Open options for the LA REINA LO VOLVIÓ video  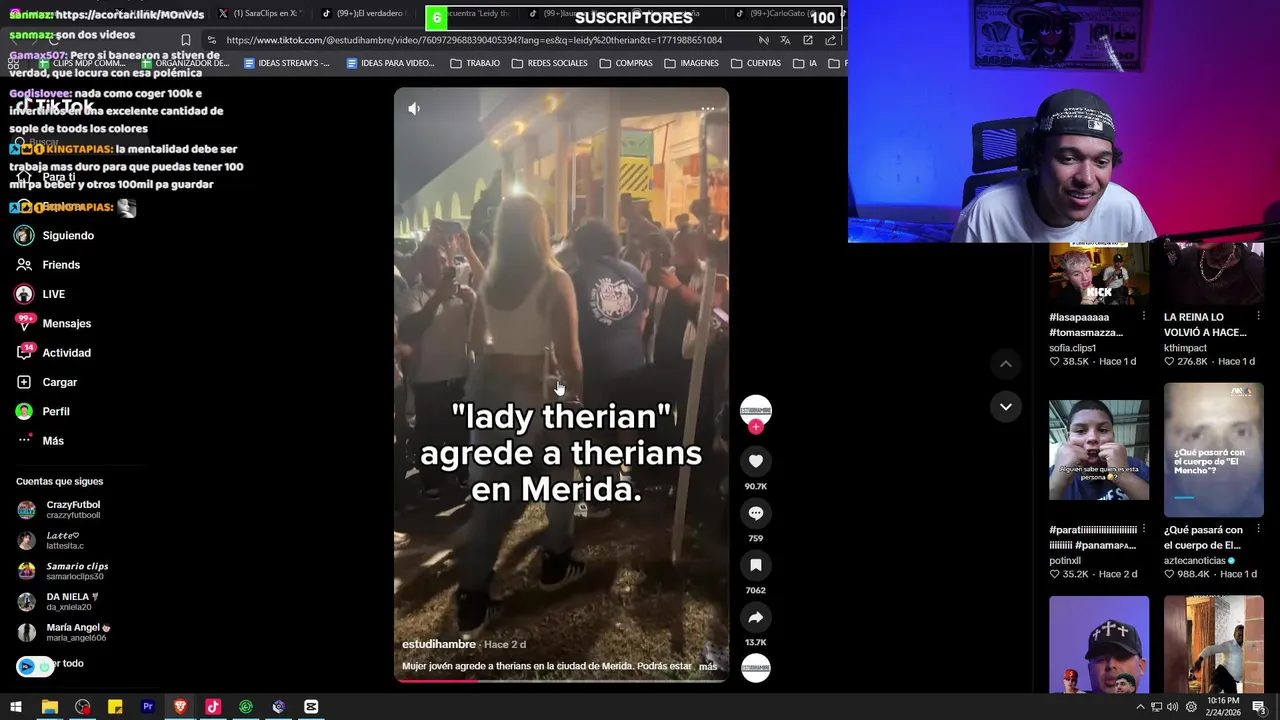click(x=1258, y=316)
